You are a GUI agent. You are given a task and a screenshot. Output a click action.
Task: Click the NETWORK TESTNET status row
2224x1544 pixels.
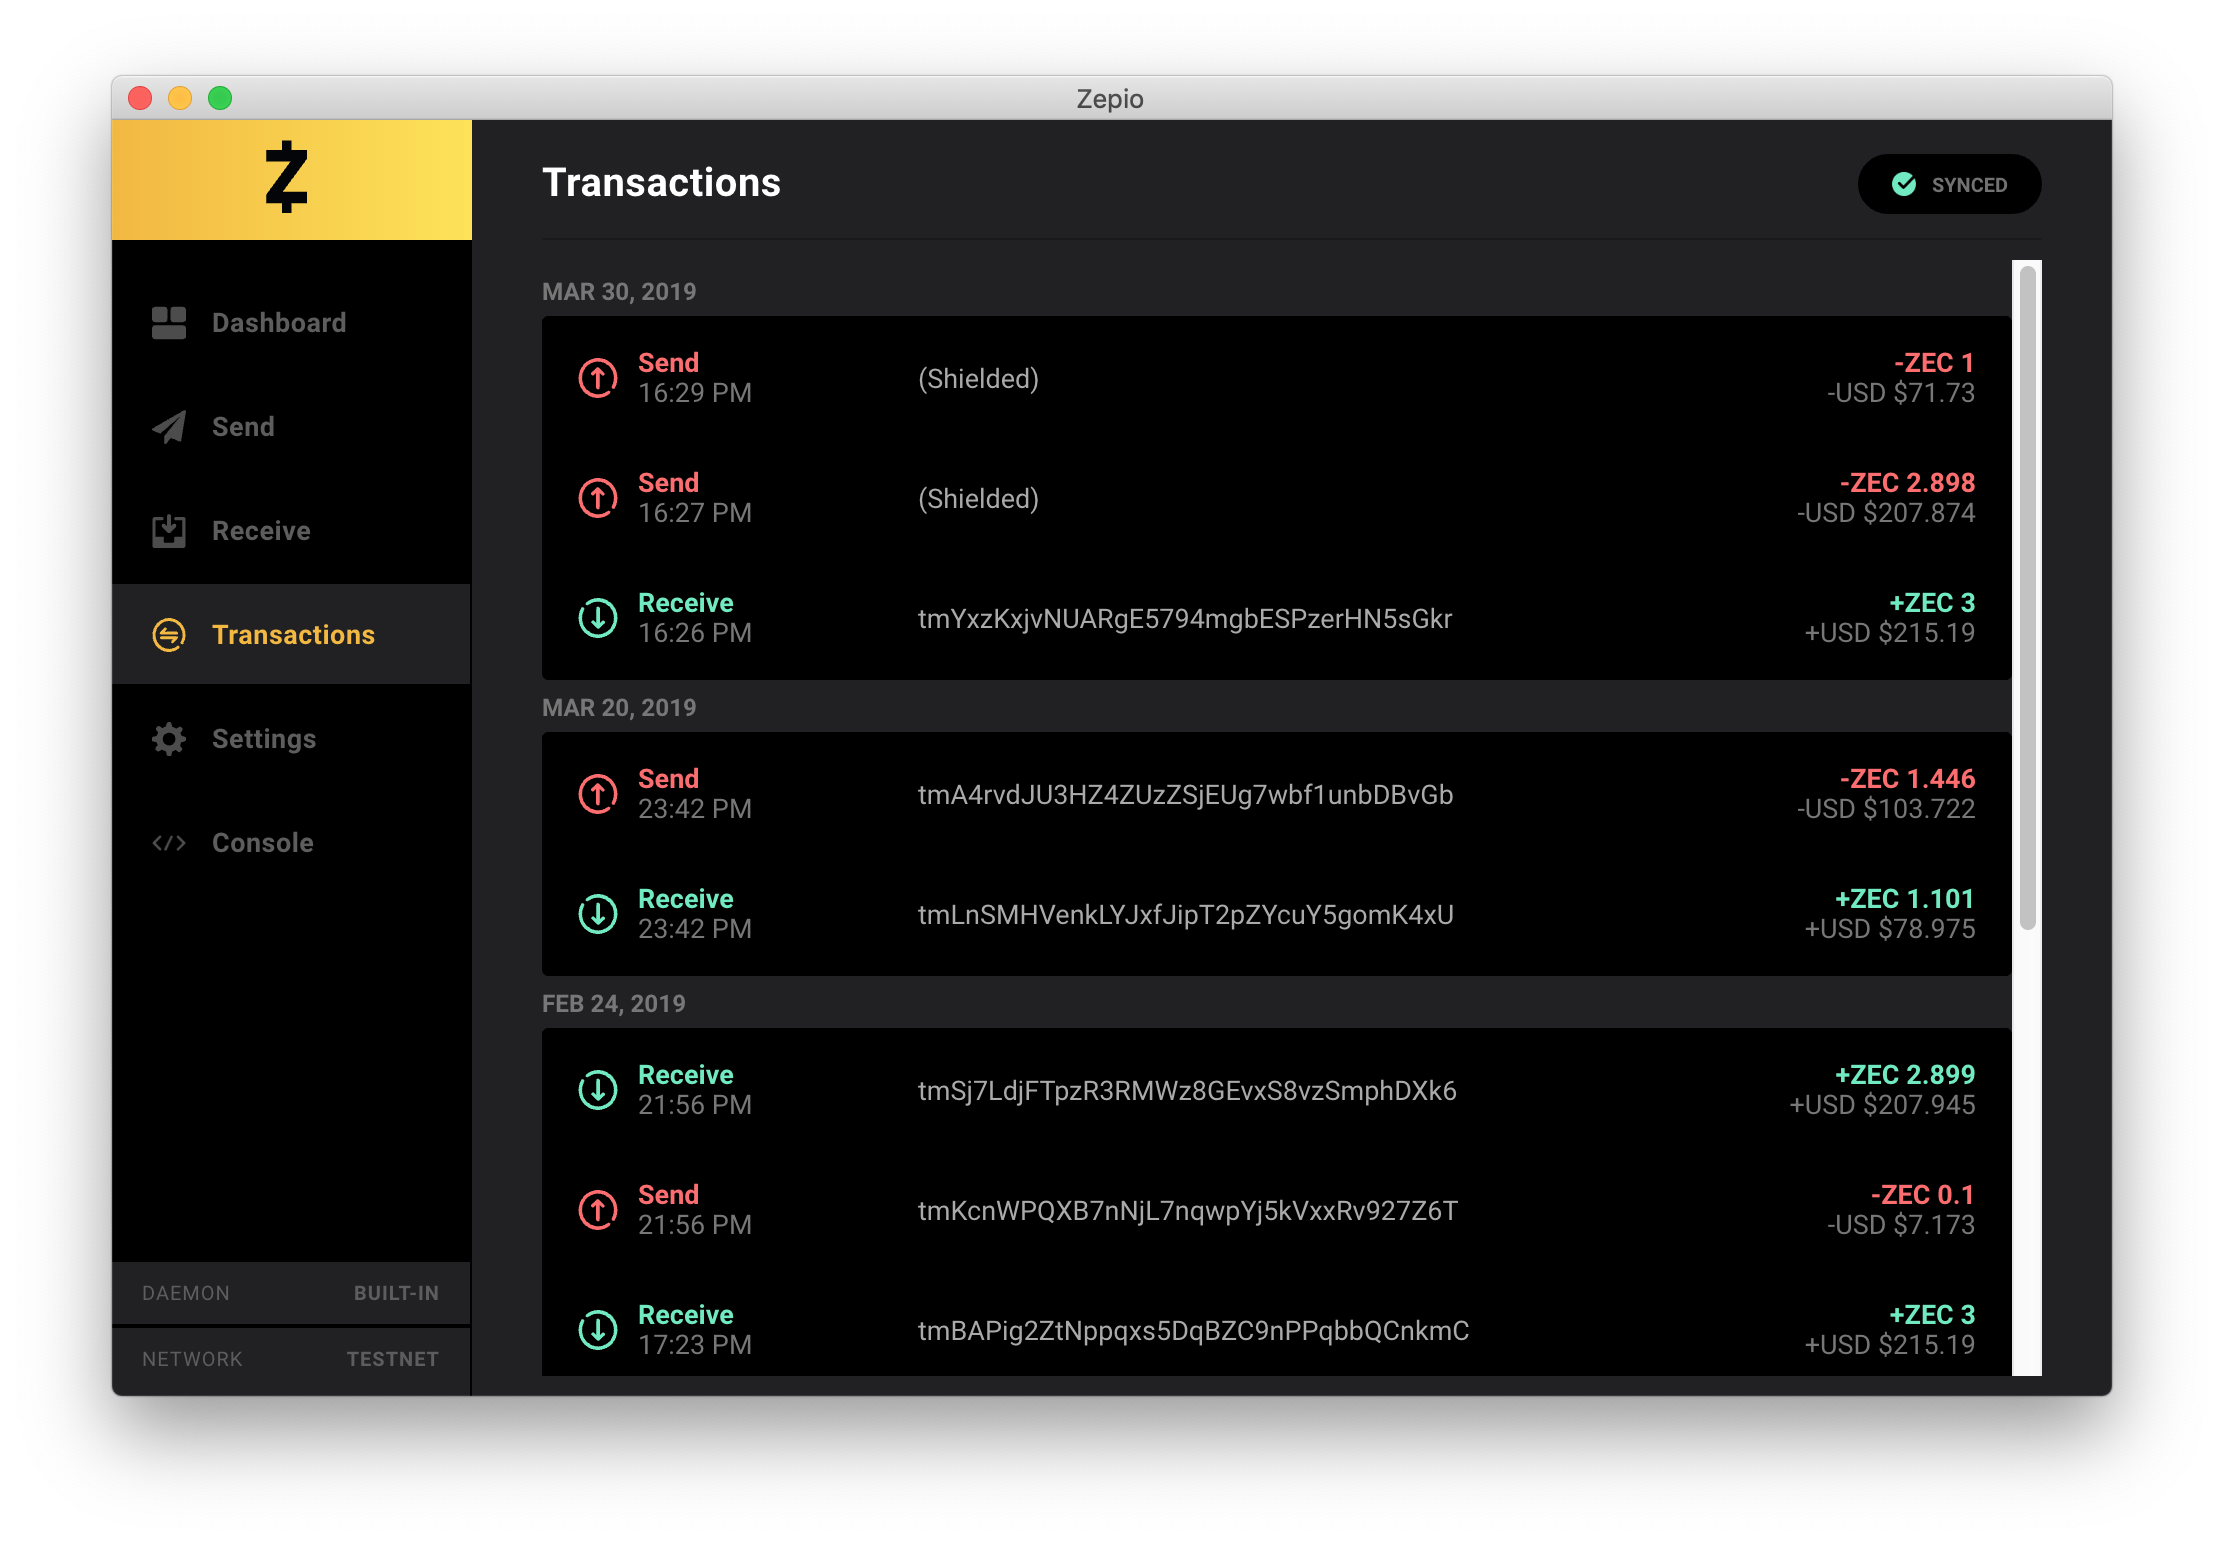coord(291,1359)
